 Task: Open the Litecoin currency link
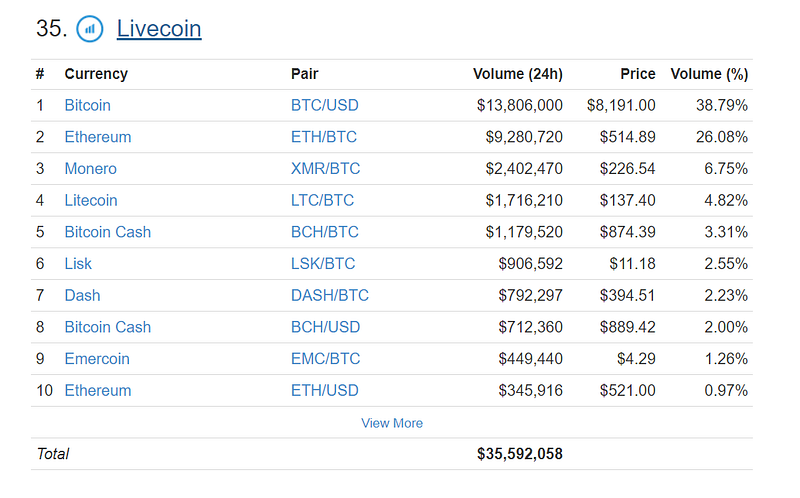[91, 200]
